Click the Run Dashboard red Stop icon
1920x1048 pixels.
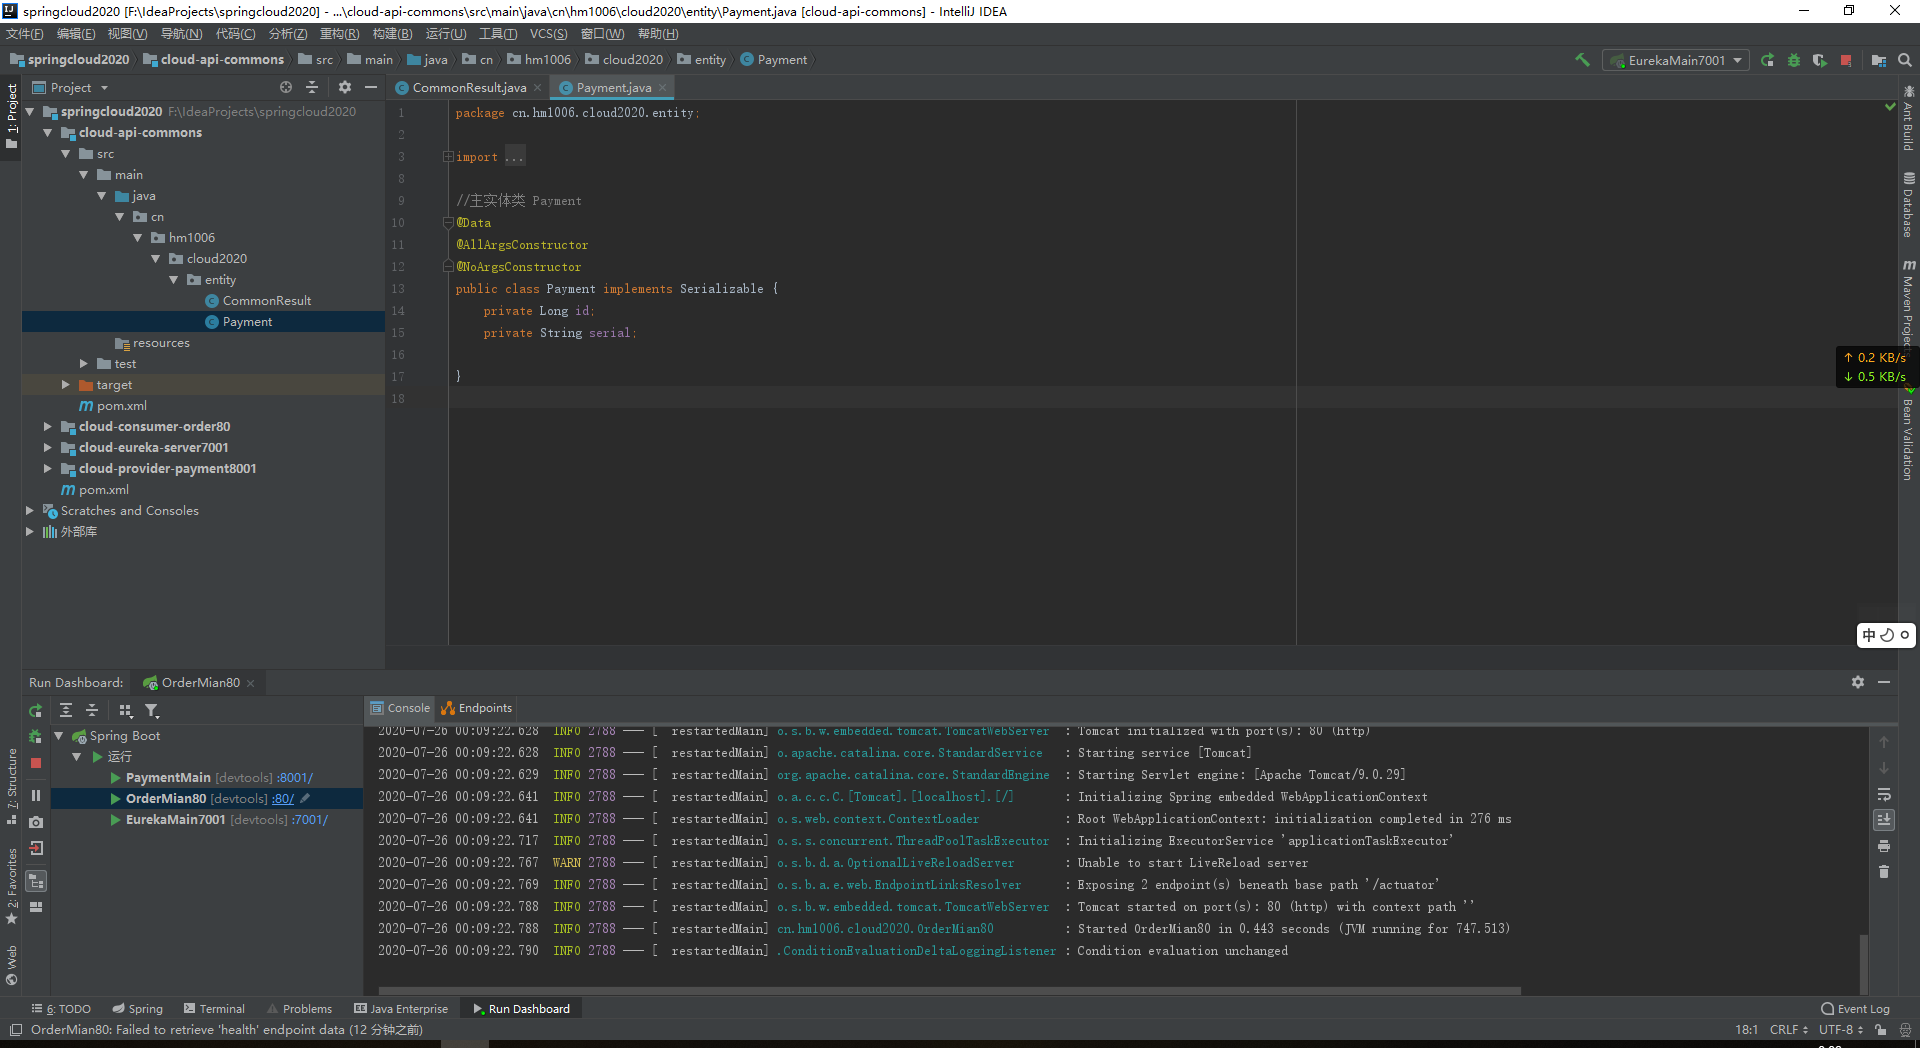click(36, 763)
